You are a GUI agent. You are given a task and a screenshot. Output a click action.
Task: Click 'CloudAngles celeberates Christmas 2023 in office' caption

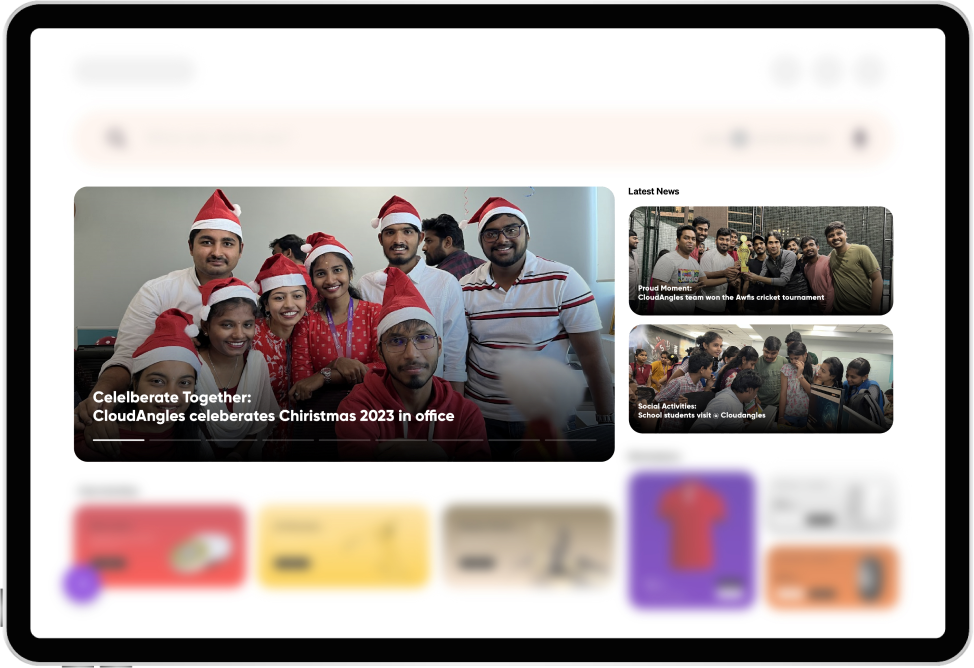(273, 416)
